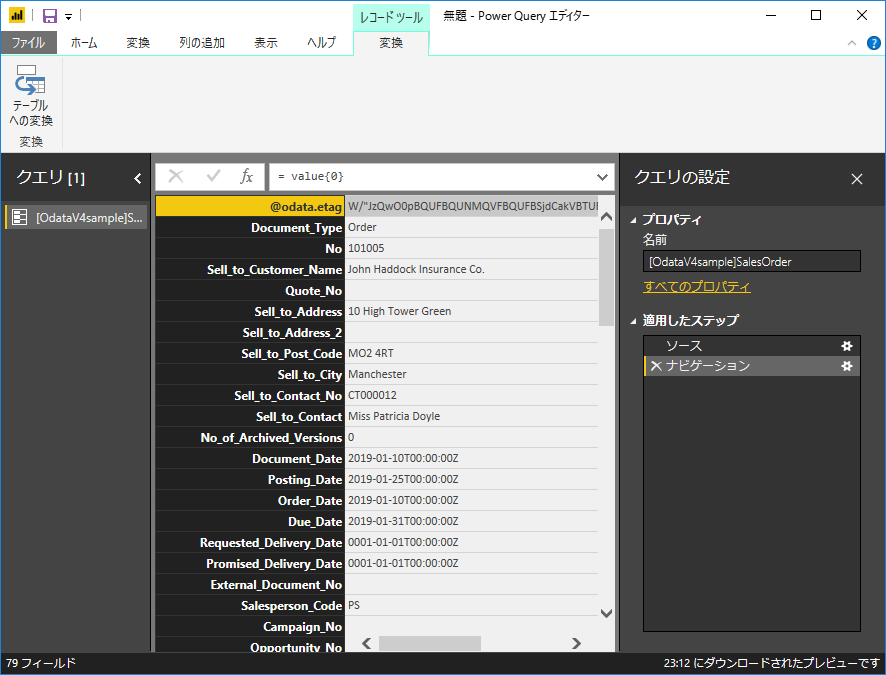Image resolution: width=886 pixels, height=675 pixels.
Task: Expand the formula bar dropdown arrow
Action: coord(602,176)
